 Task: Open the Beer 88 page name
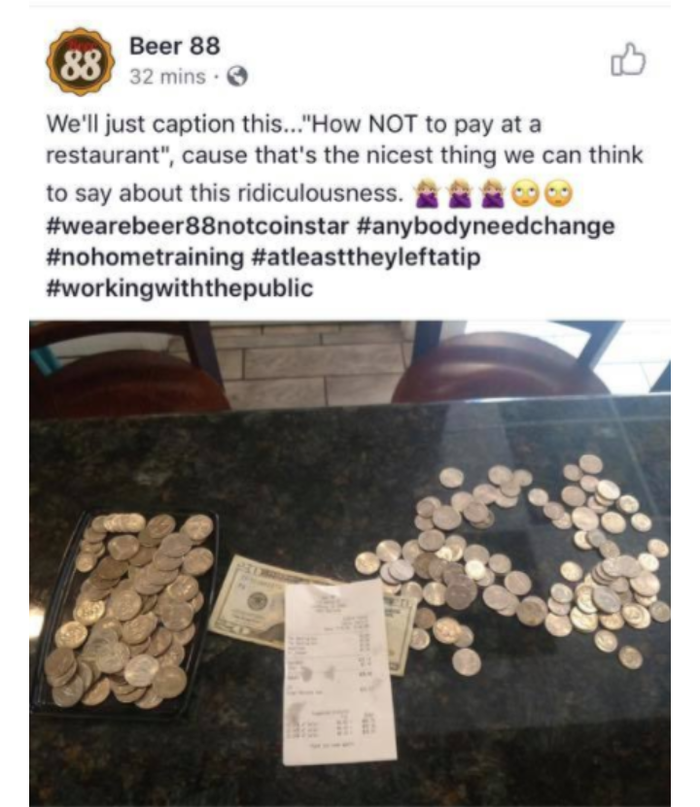[174, 46]
